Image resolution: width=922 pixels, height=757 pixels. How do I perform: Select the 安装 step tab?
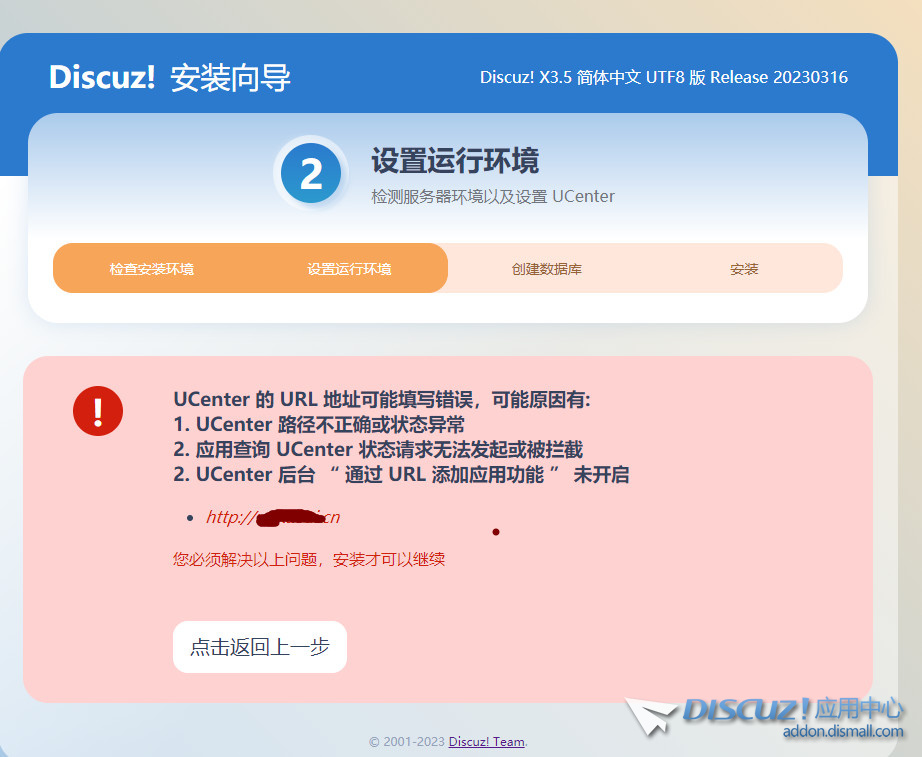pos(744,269)
